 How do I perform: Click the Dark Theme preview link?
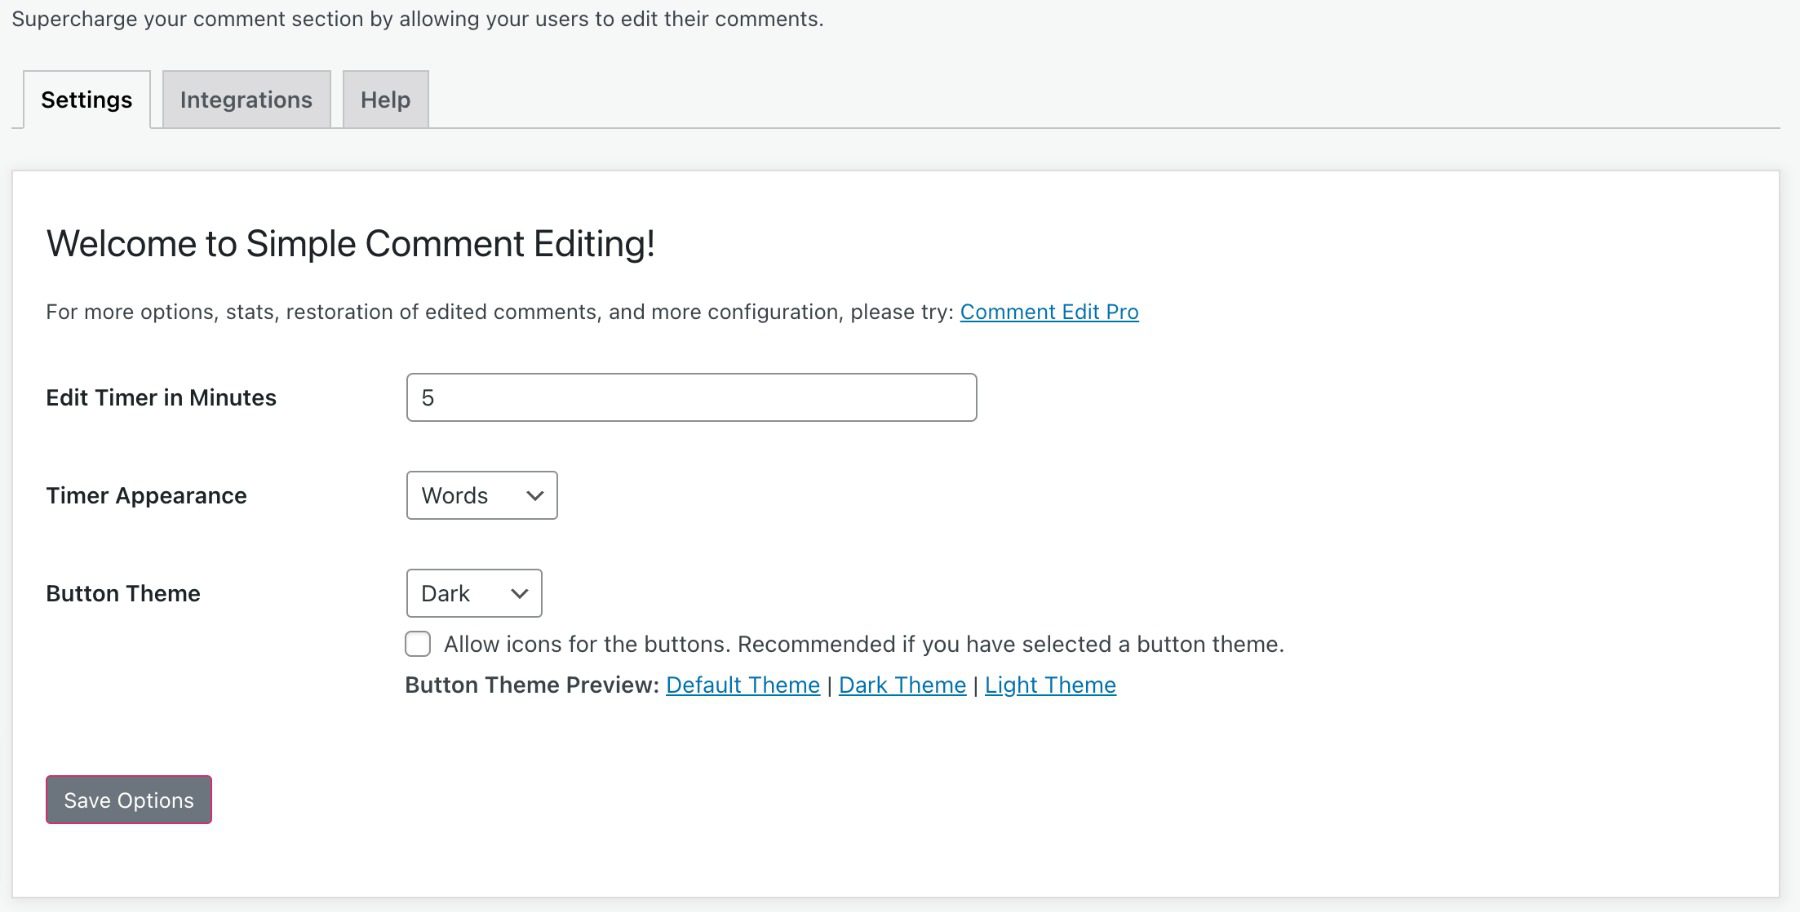(x=901, y=685)
